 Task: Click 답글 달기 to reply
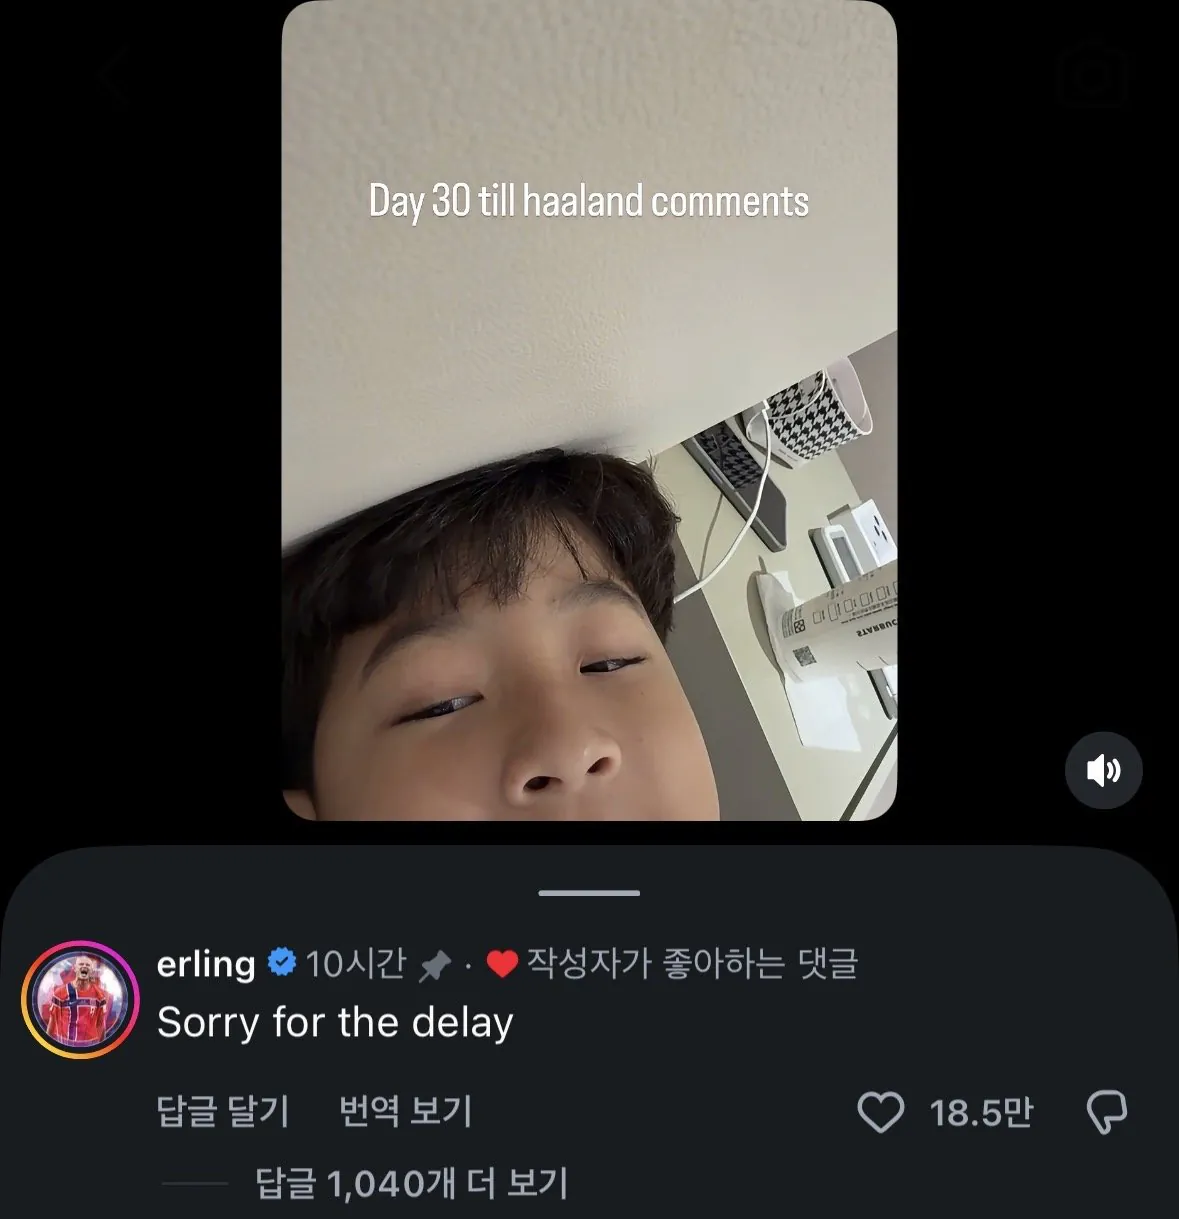pyautogui.click(x=223, y=1111)
